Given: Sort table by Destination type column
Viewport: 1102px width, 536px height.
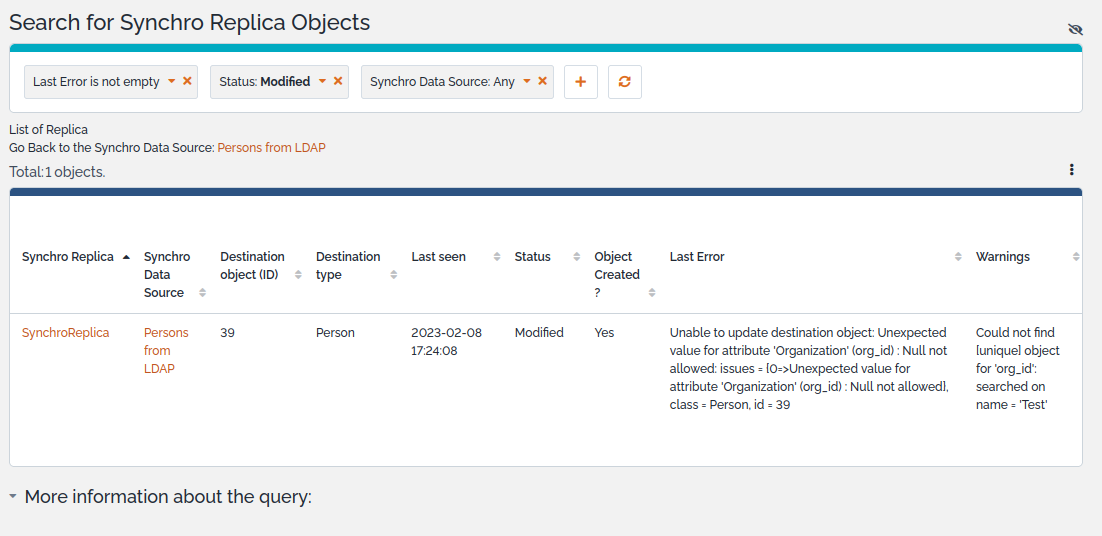Looking at the screenshot, I should tap(348, 265).
